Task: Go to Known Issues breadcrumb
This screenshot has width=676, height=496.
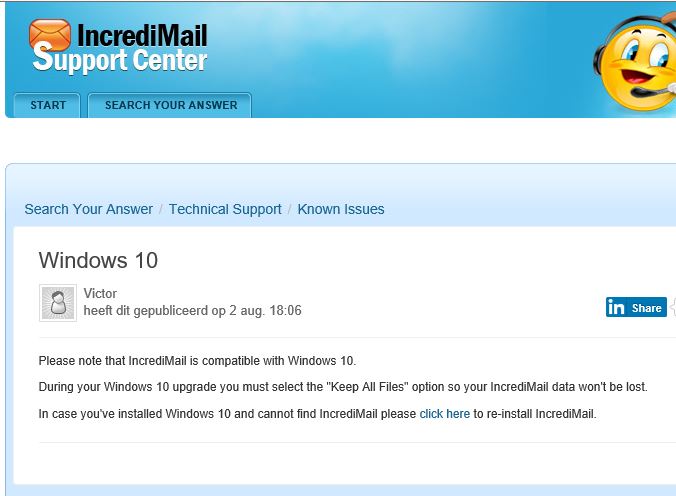Action: 341,209
